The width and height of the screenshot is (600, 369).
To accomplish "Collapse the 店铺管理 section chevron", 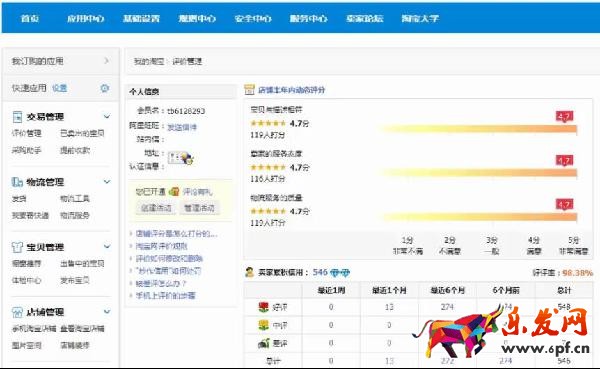I will pos(107,312).
